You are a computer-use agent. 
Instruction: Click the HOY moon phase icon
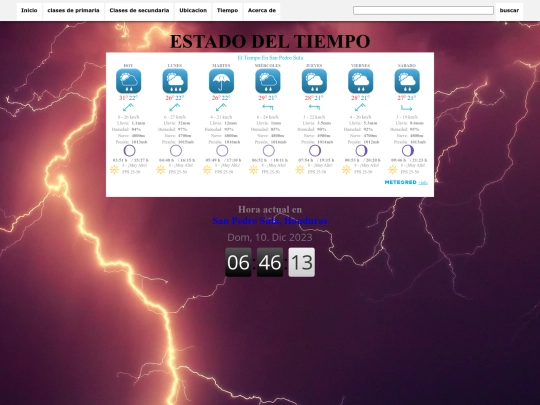click(129, 150)
